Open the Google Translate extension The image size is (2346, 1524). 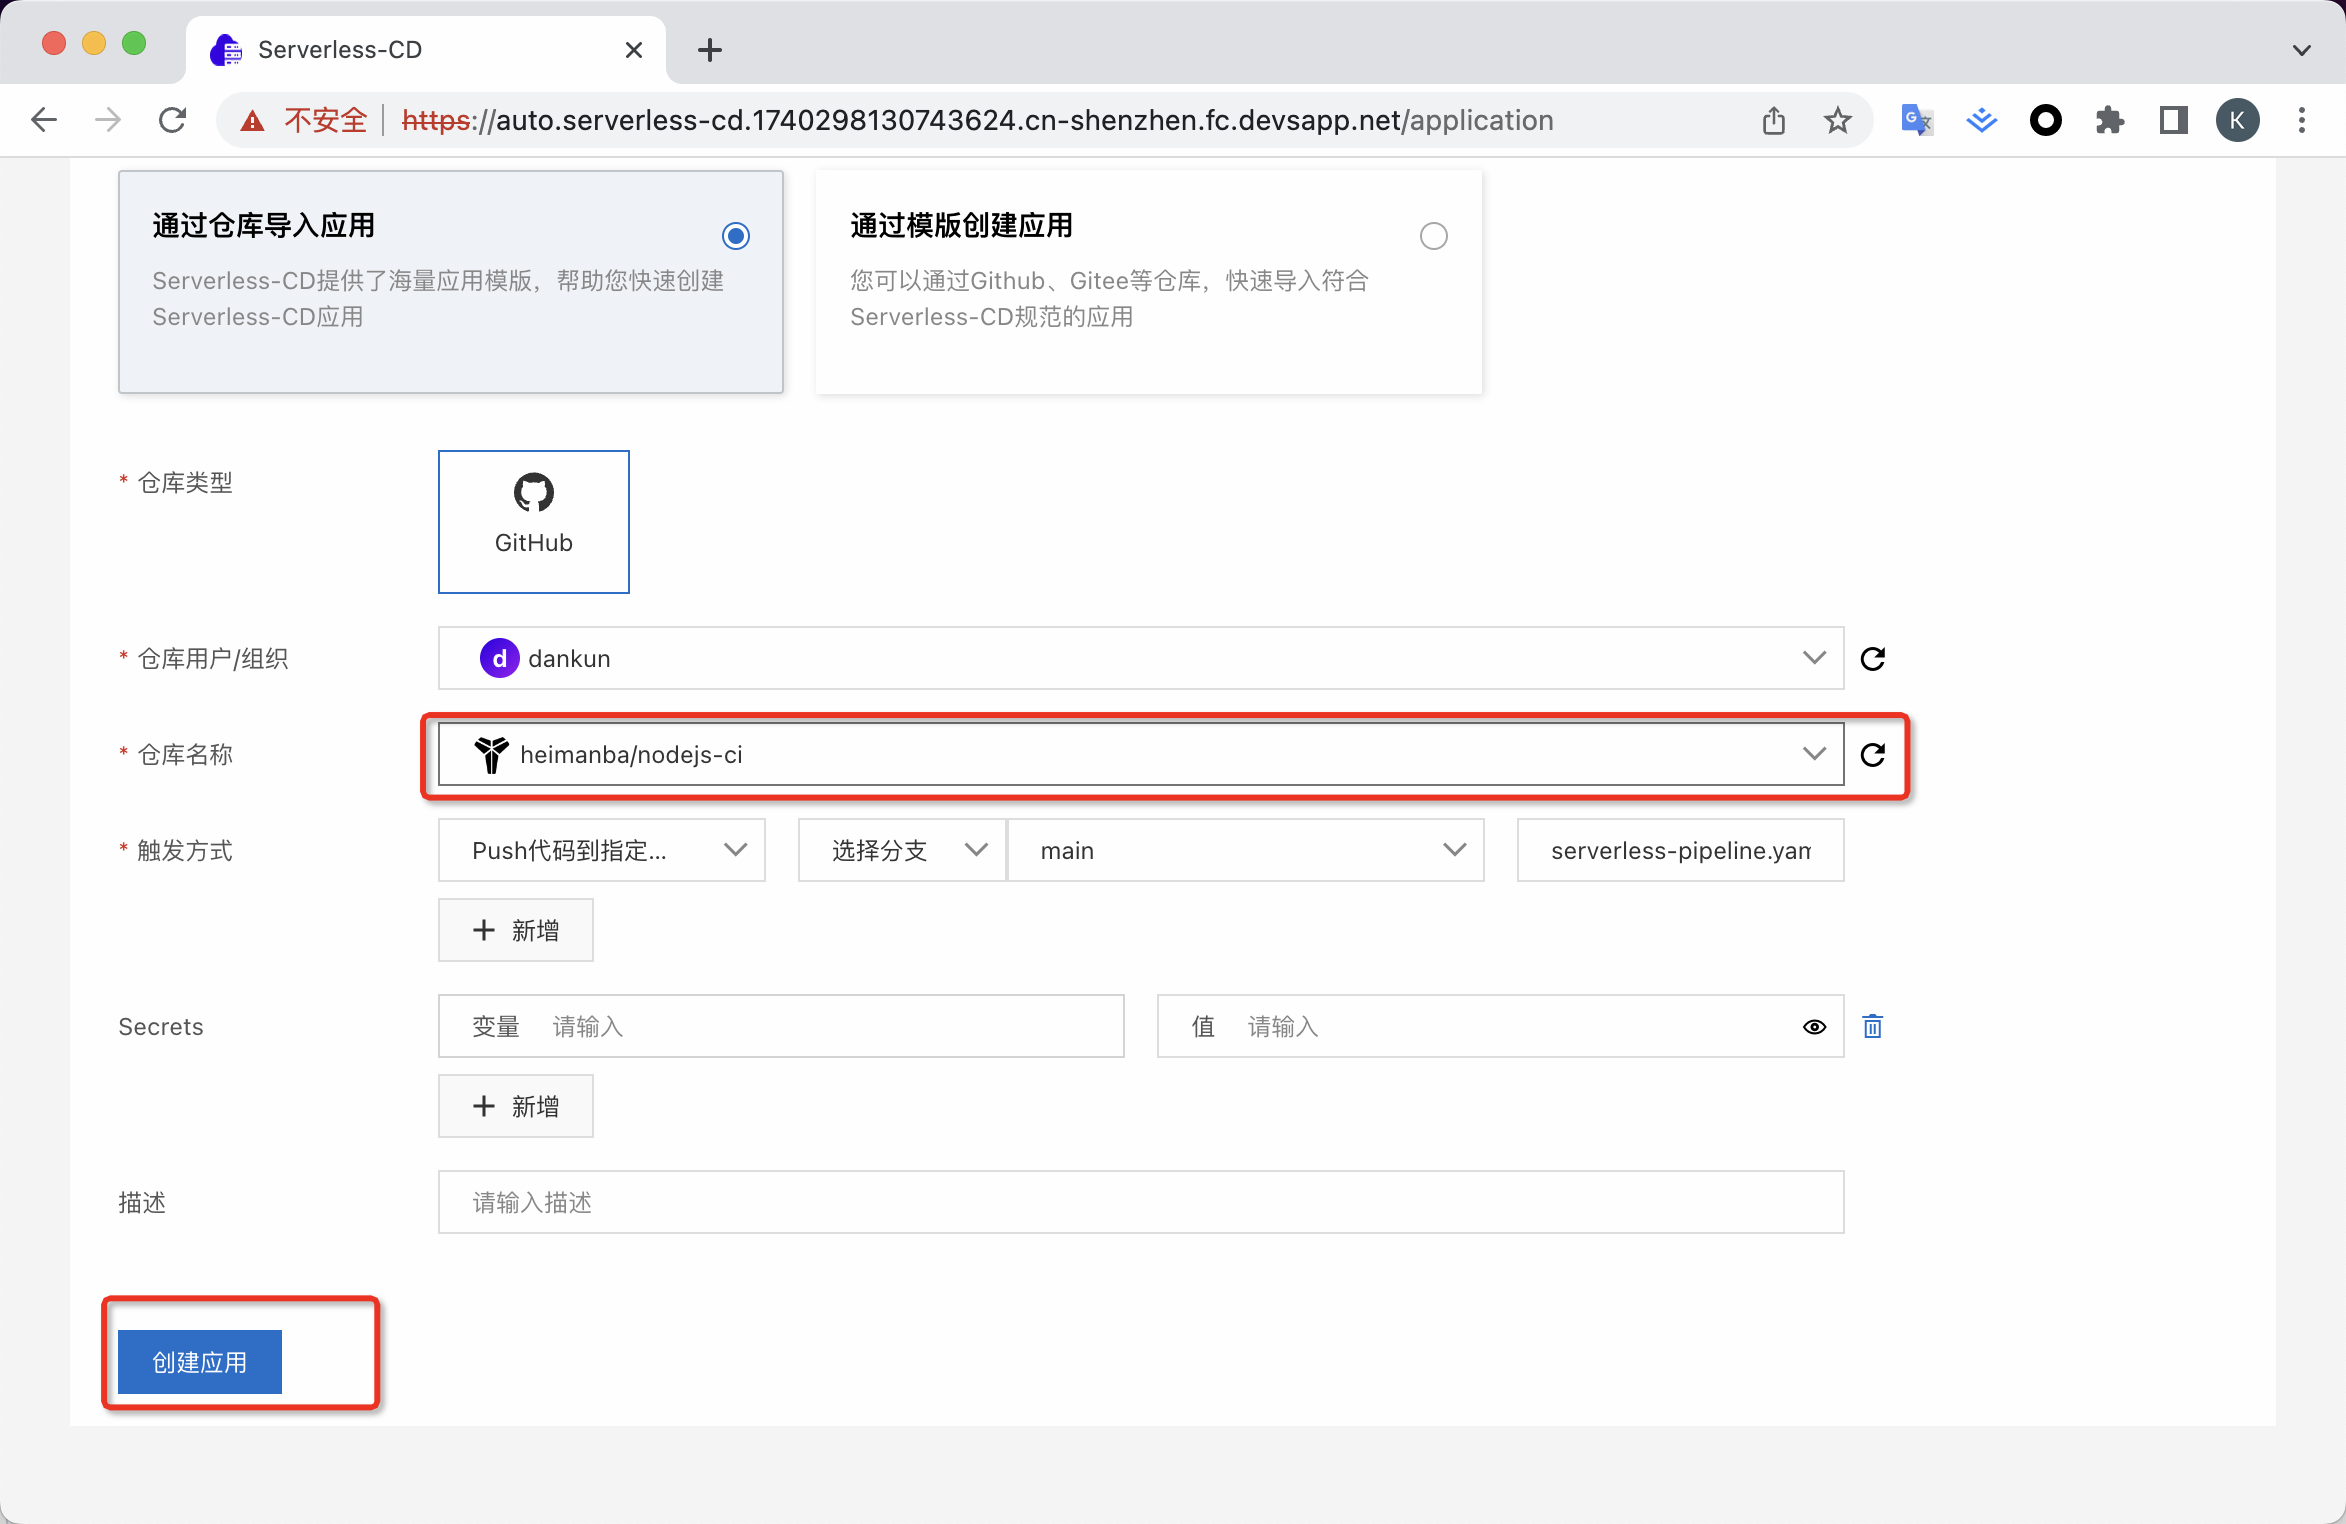pyautogui.click(x=1917, y=121)
